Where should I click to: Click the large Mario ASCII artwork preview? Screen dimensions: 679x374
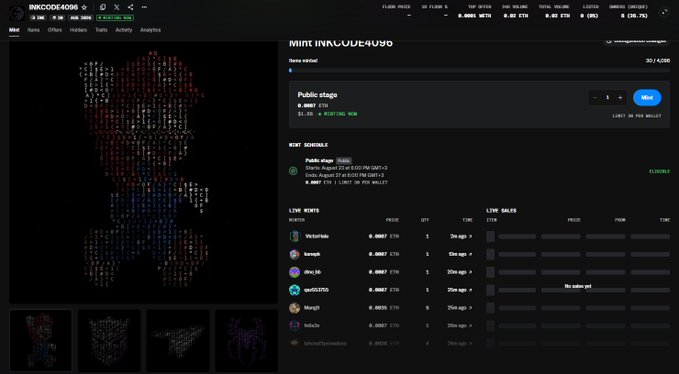point(143,172)
